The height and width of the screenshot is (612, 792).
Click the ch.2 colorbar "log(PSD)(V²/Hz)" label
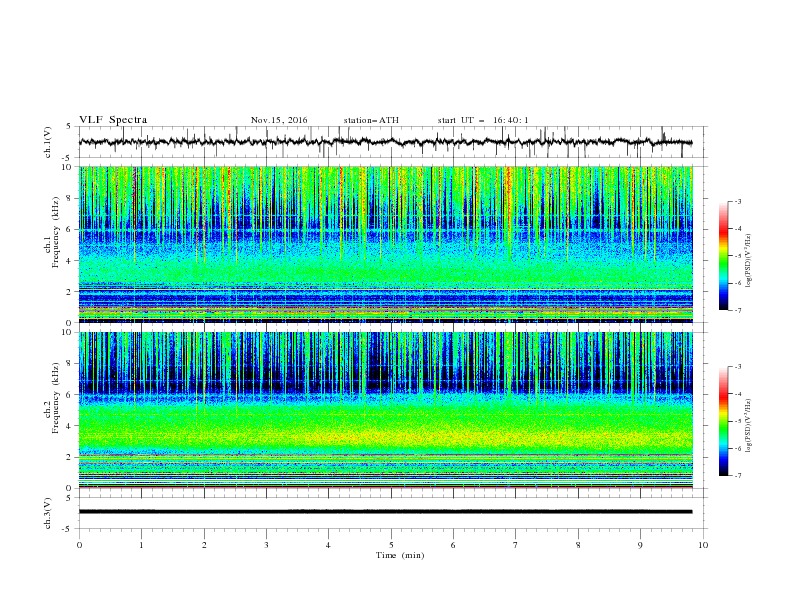coord(749,426)
